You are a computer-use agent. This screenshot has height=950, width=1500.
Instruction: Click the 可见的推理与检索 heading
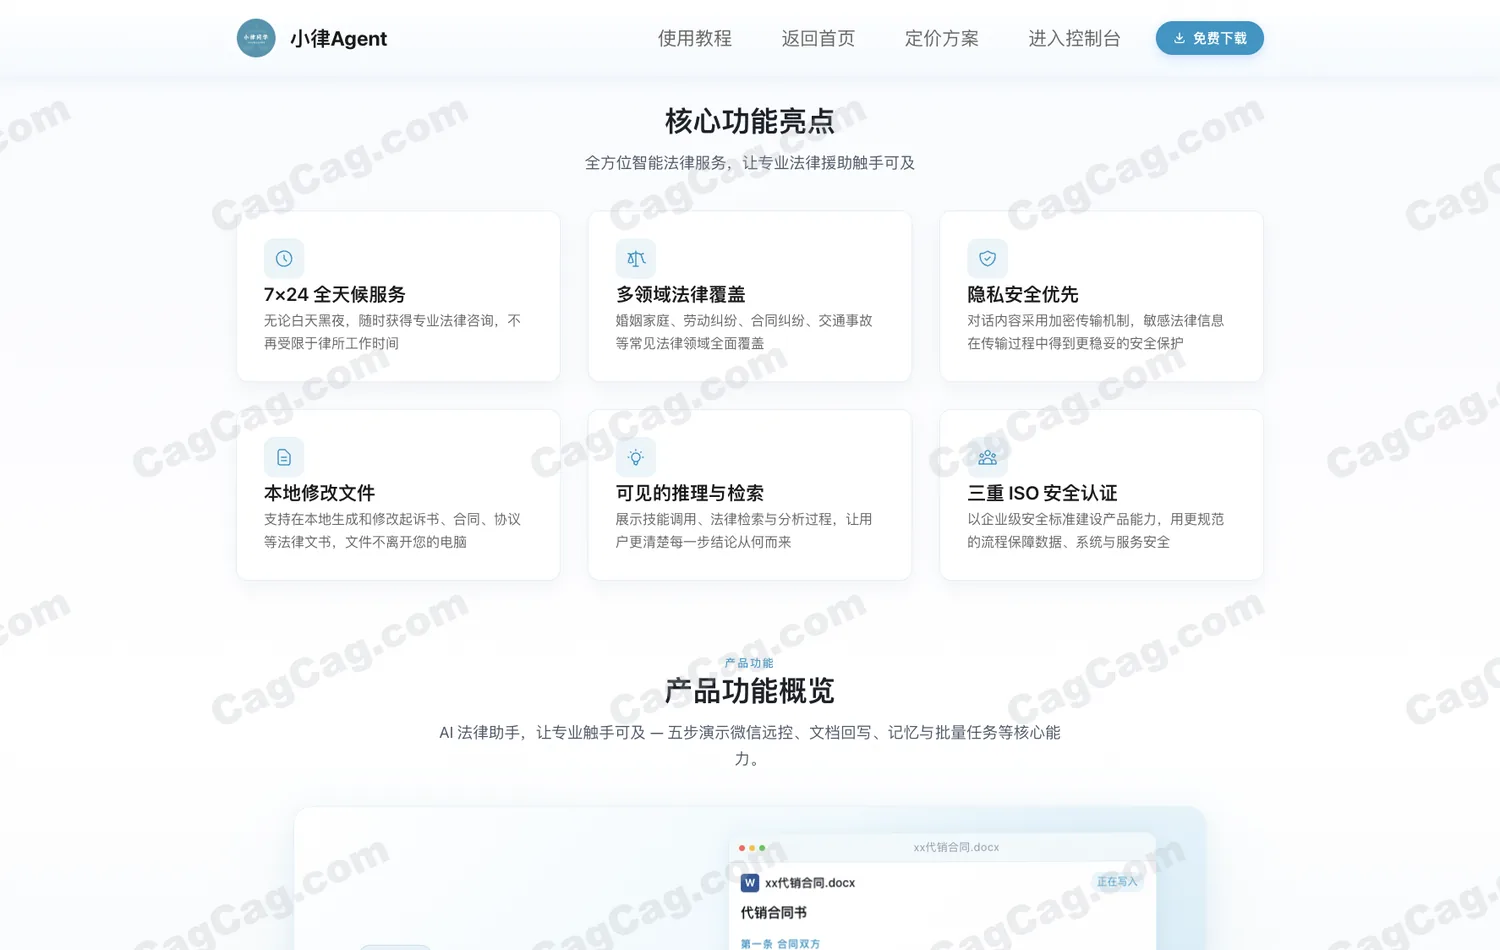pyautogui.click(x=690, y=493)
